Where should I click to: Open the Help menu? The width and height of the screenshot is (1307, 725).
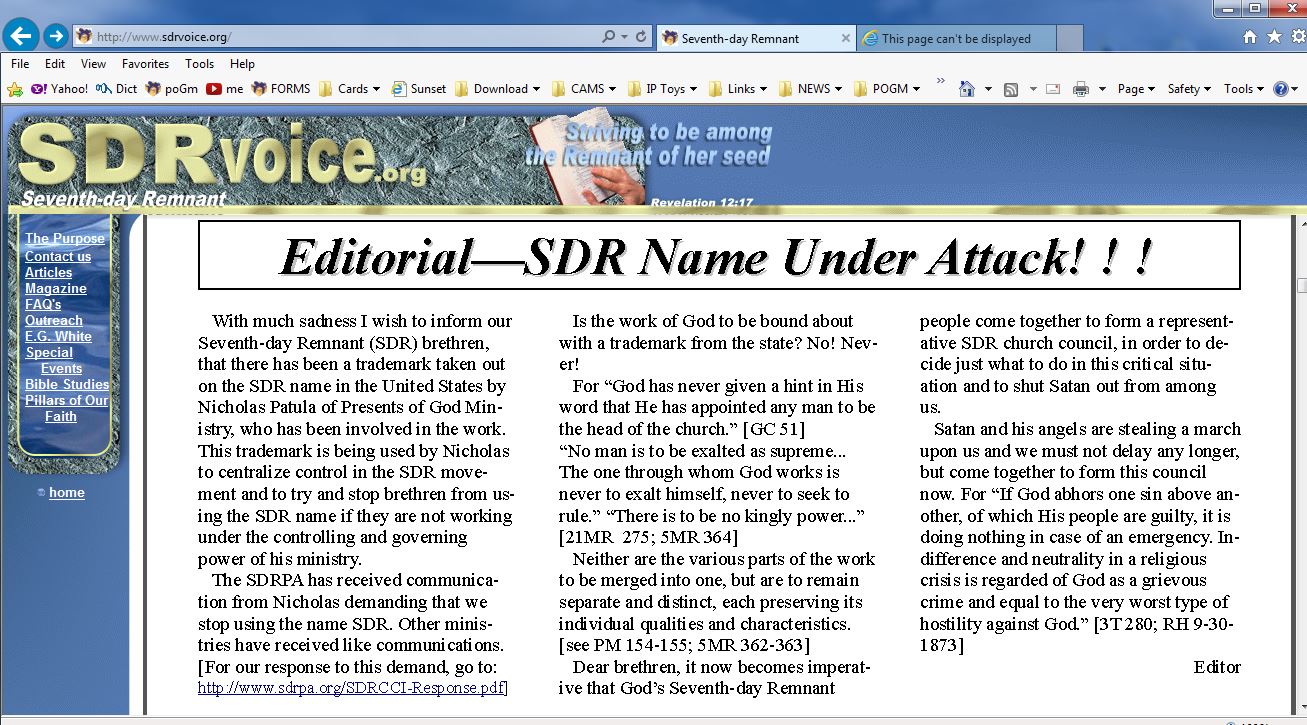(243, 63)
